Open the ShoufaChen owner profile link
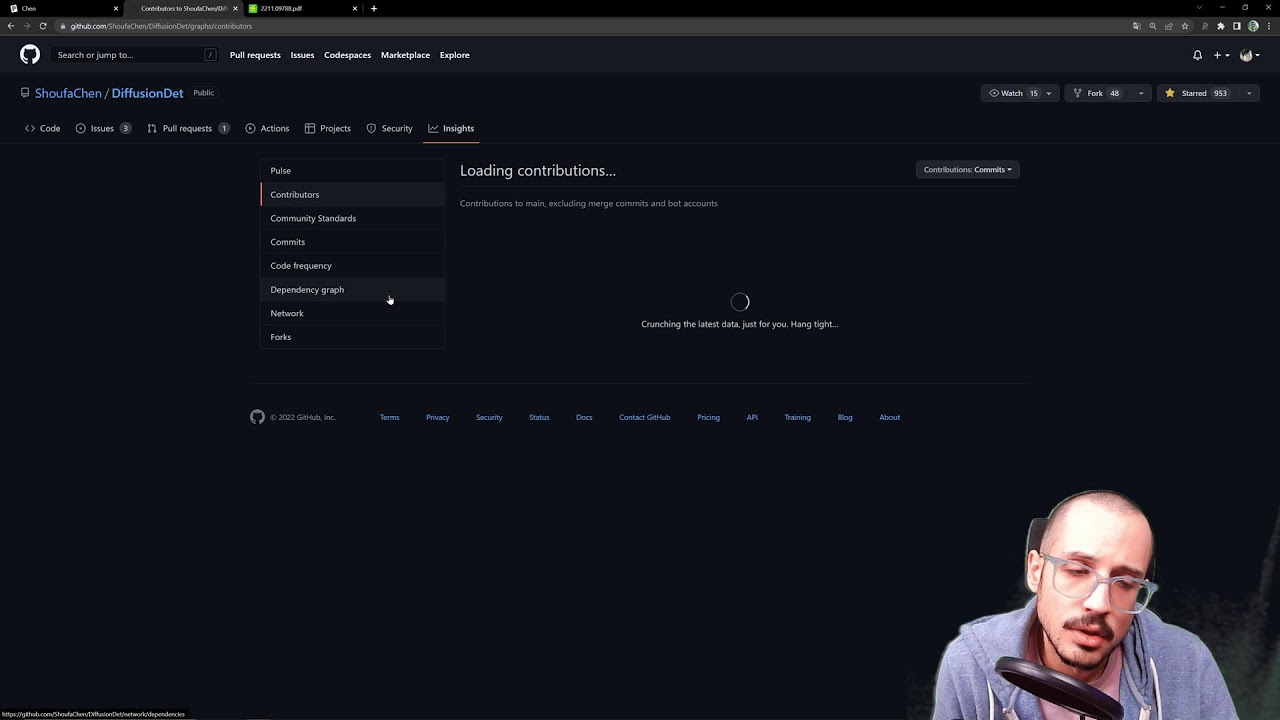This screenshot has width=1280, height=720. pos(68,93)
